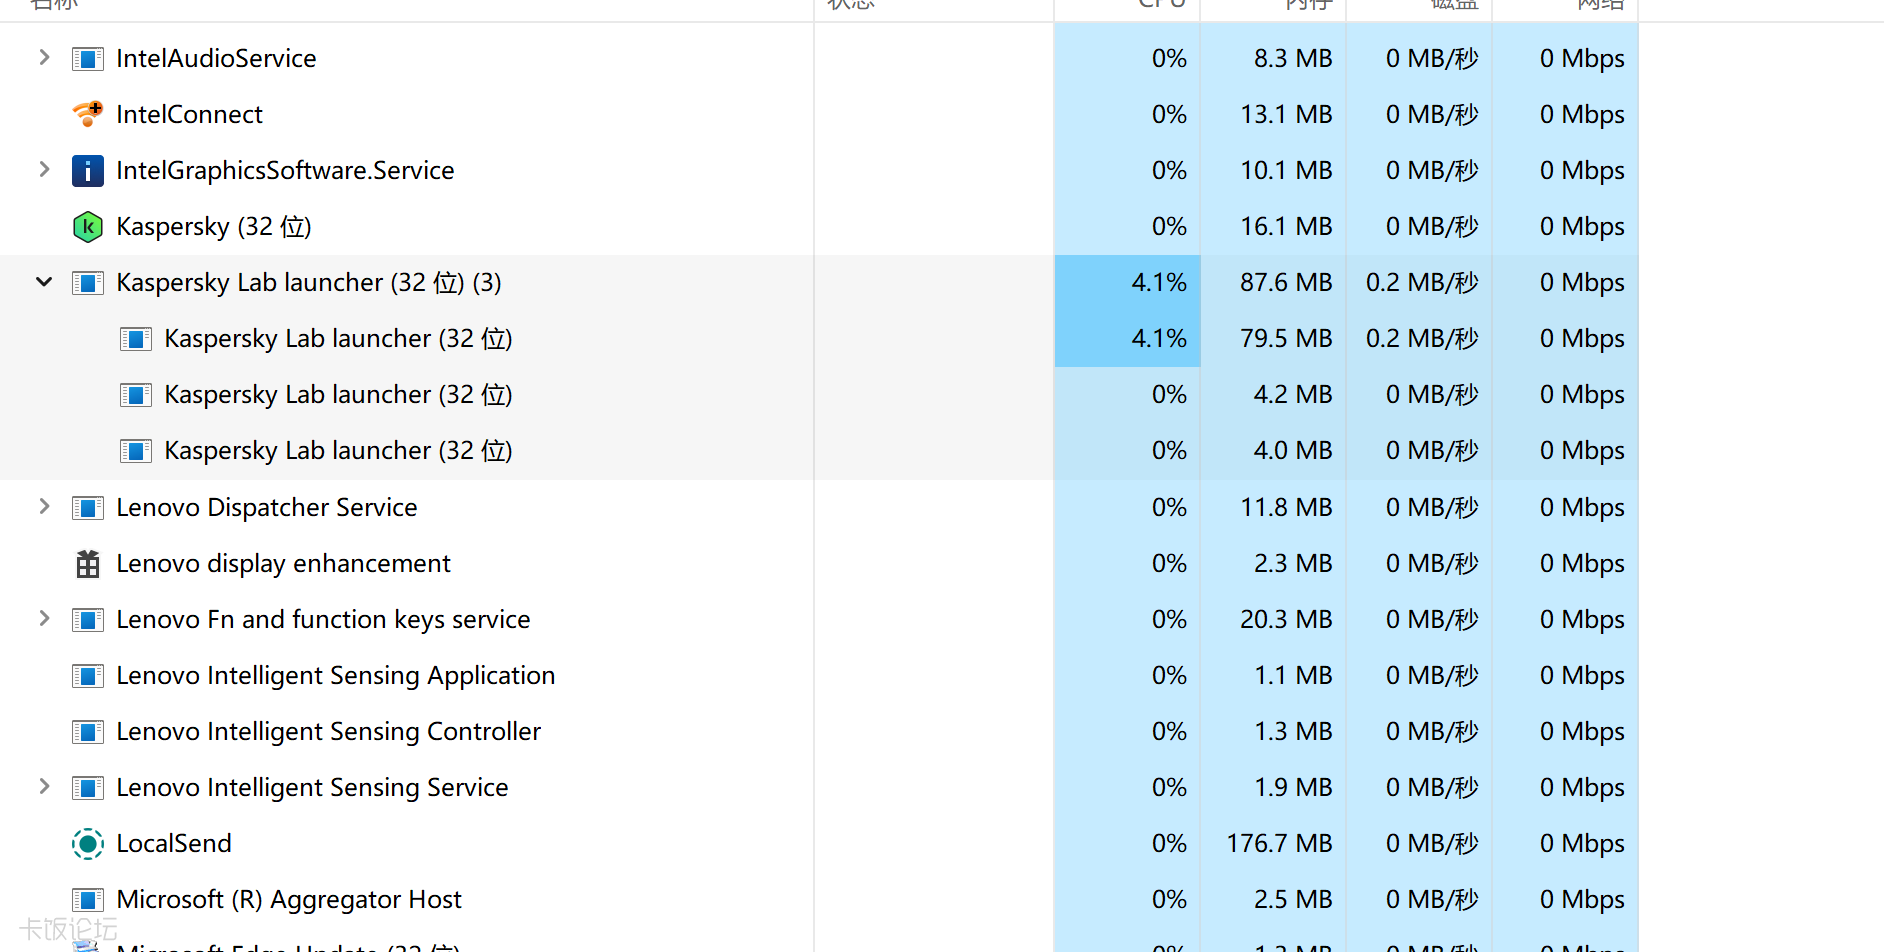
Task: Select Lenovo display enhancement process name
Action: [x=283, y=564]
